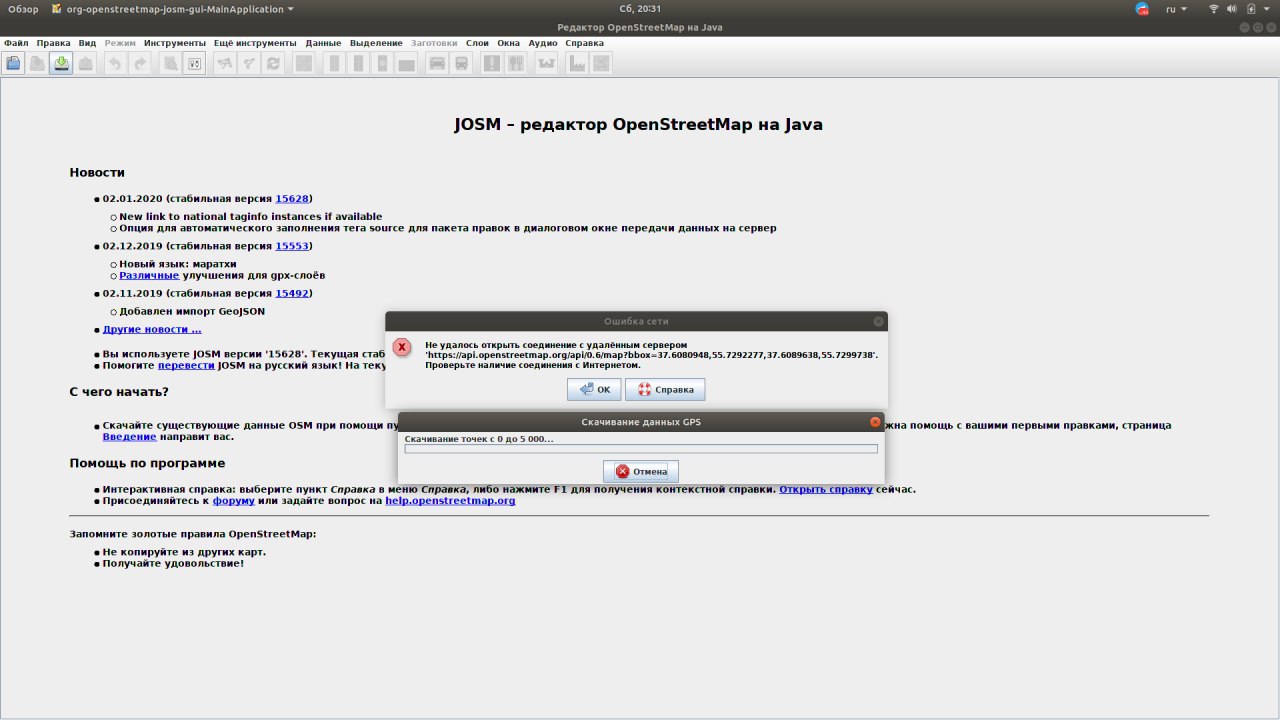Click the перевести link
Screen dimensions: 1280x720
pos(186,365)
